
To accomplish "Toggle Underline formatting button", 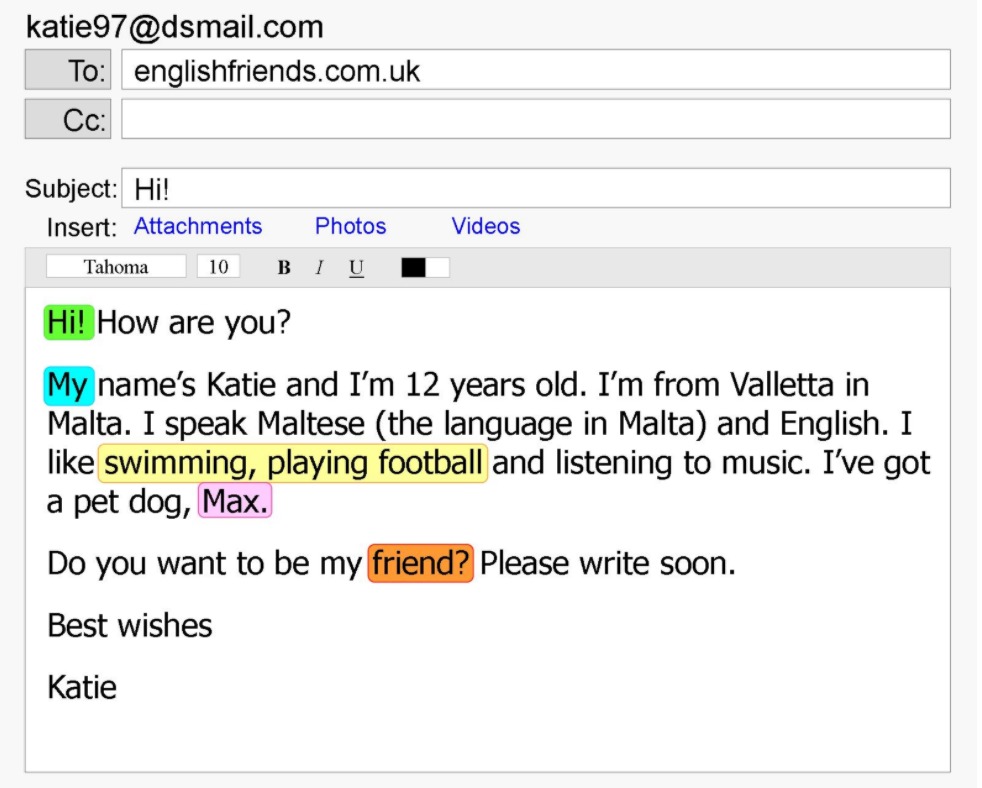I will [356, 268].
